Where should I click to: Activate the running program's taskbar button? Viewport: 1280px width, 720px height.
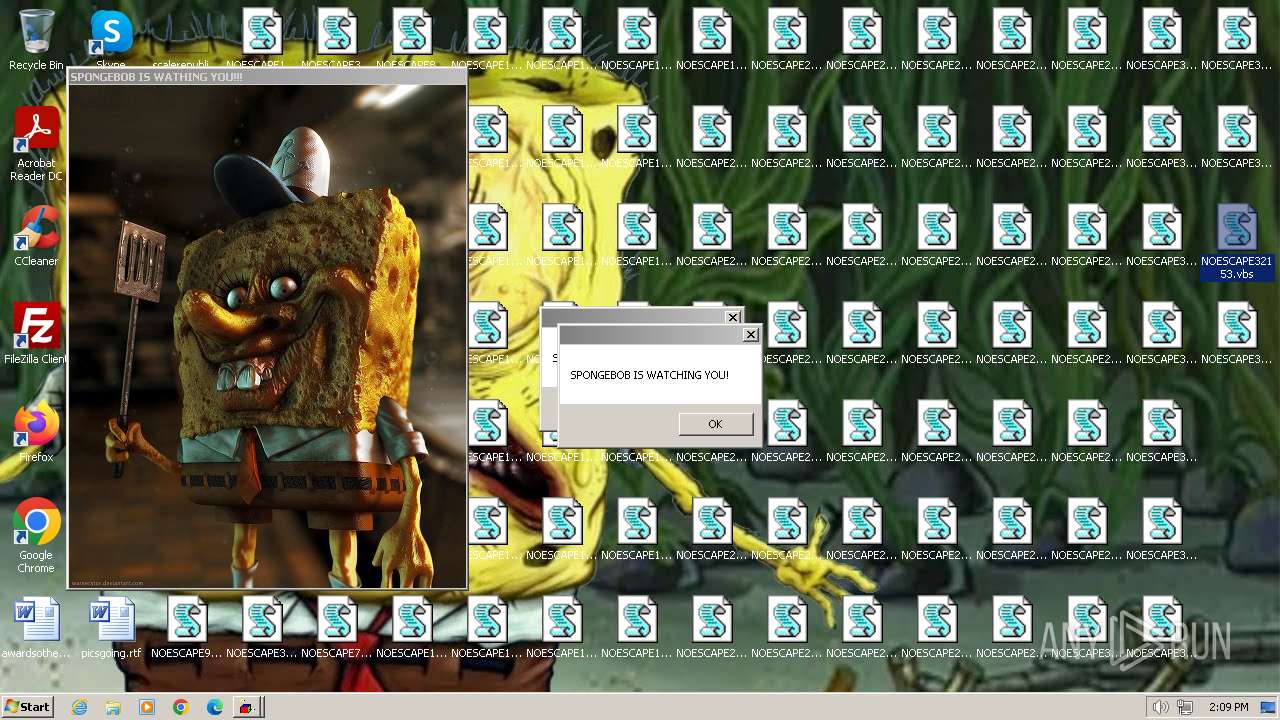(248, 707)
